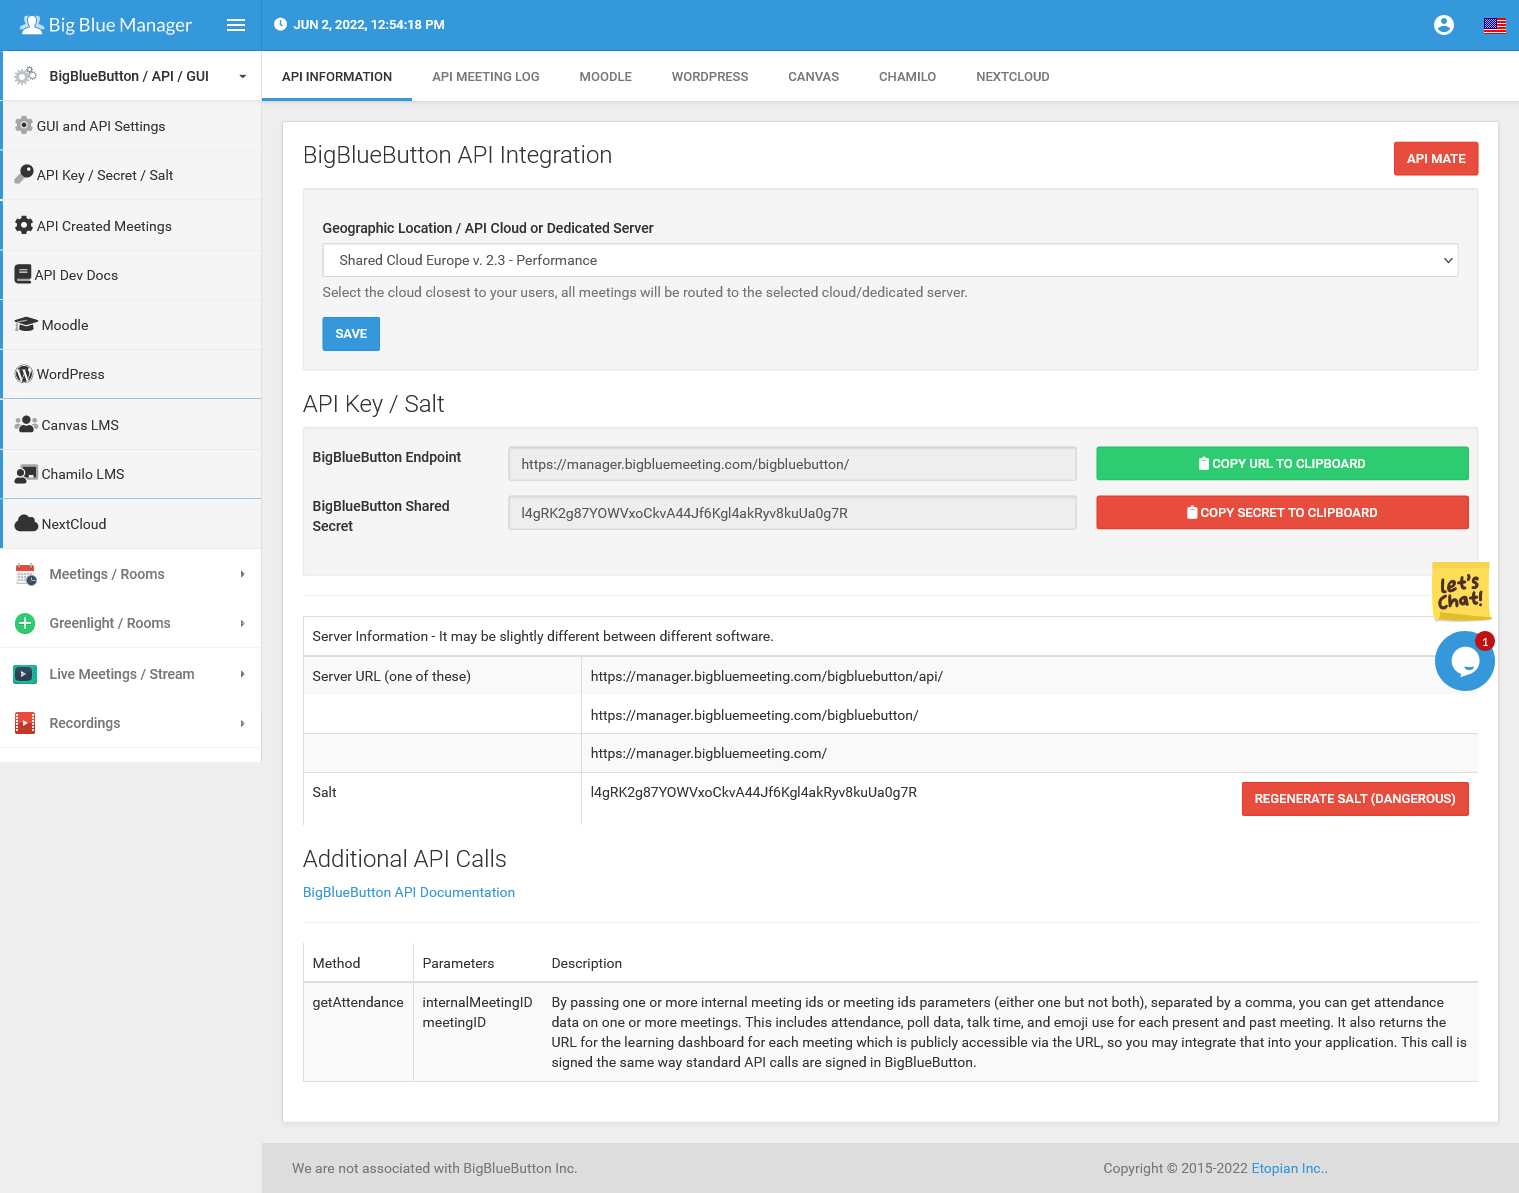Click the Chamilo LMS teacher icon

(x=26, y=474)
